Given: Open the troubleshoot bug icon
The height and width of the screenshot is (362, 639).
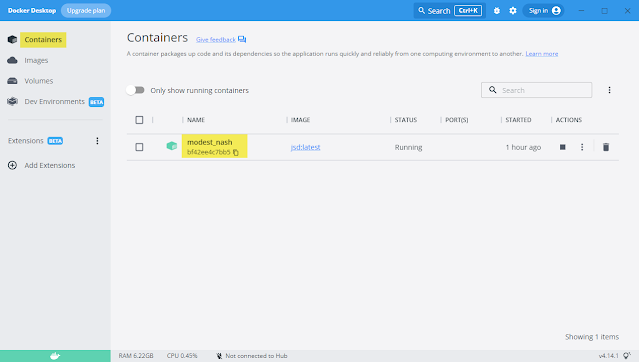Looking at the screenshot, I should point(496,11).
